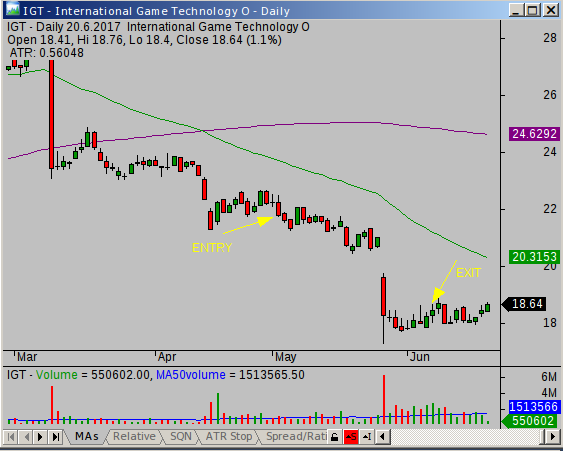Minimize the IGT chart window
Image resolution: width=563 pixels, height=451 pixels.
point(516,10)
